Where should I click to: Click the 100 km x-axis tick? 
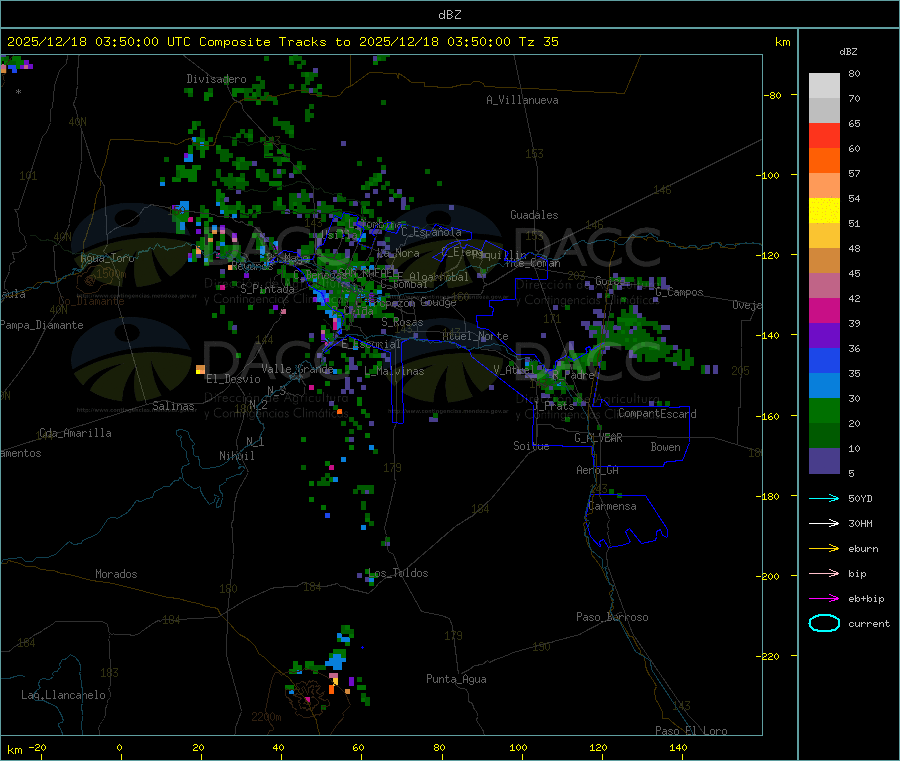[518, 747]
